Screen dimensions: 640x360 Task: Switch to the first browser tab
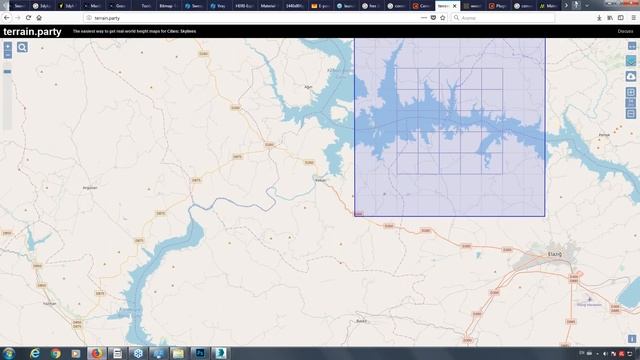click(18, 6)
